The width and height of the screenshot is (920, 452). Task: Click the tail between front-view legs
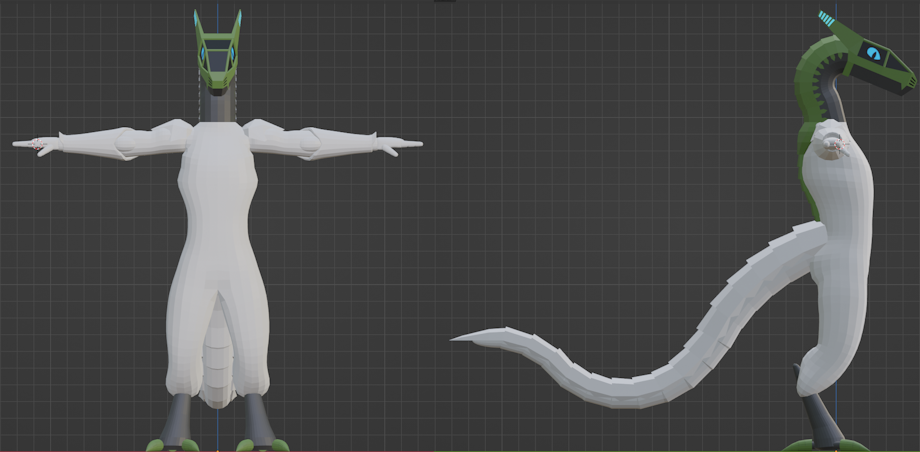218,365
